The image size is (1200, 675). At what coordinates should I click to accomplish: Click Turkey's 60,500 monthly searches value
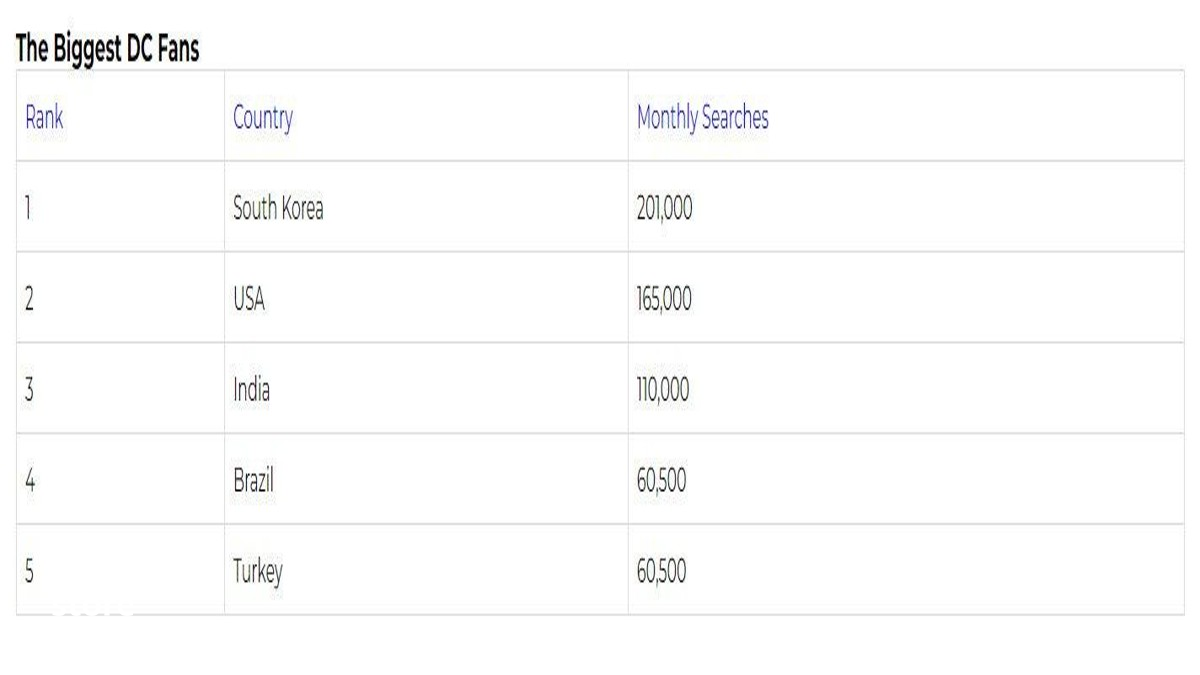coord(661,572)
